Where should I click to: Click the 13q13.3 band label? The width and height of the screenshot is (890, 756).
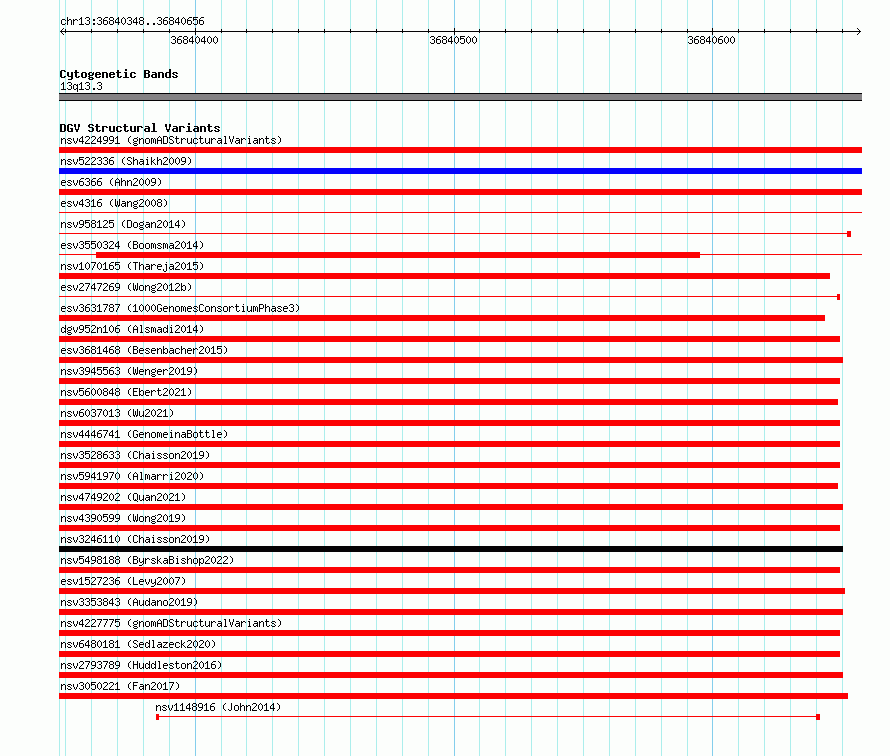tap(81, 87)
